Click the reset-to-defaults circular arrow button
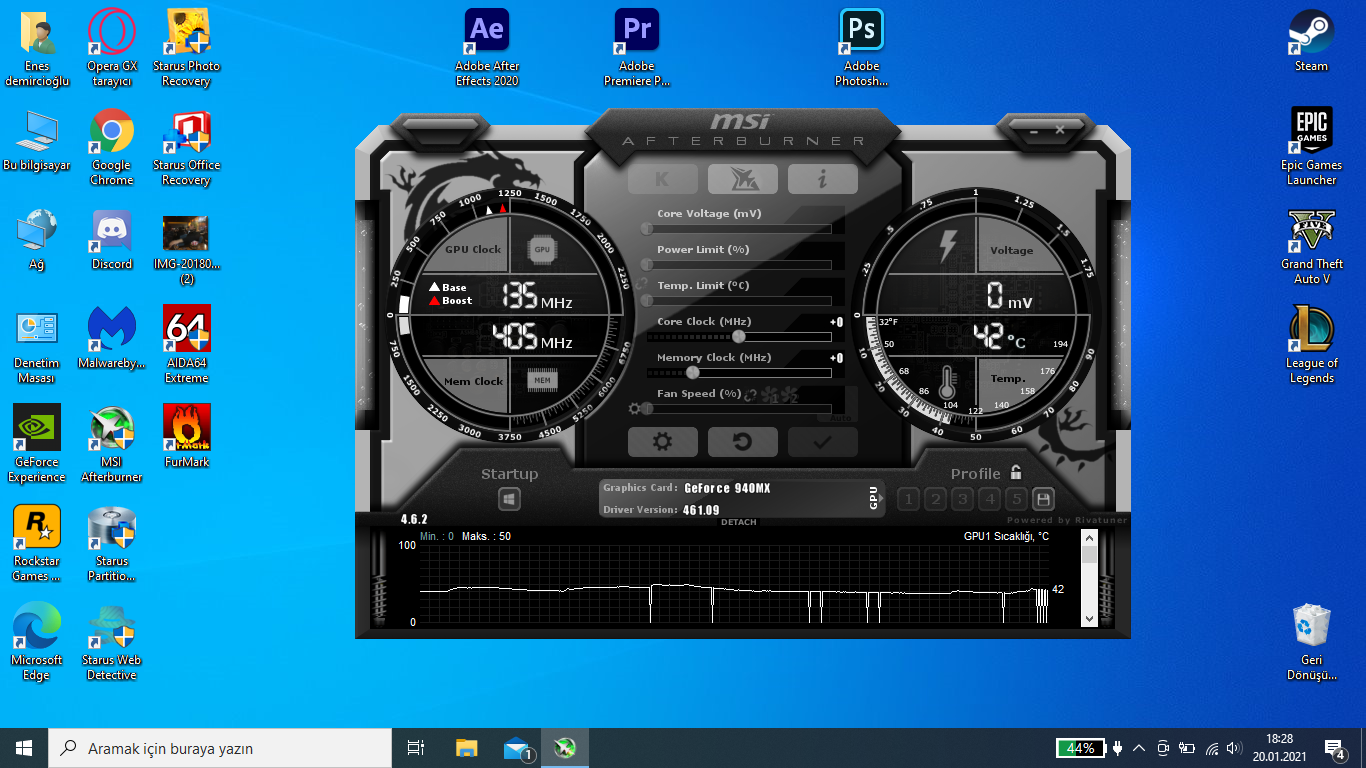The height and width of the screenshot is (768, 1366). 742,442
